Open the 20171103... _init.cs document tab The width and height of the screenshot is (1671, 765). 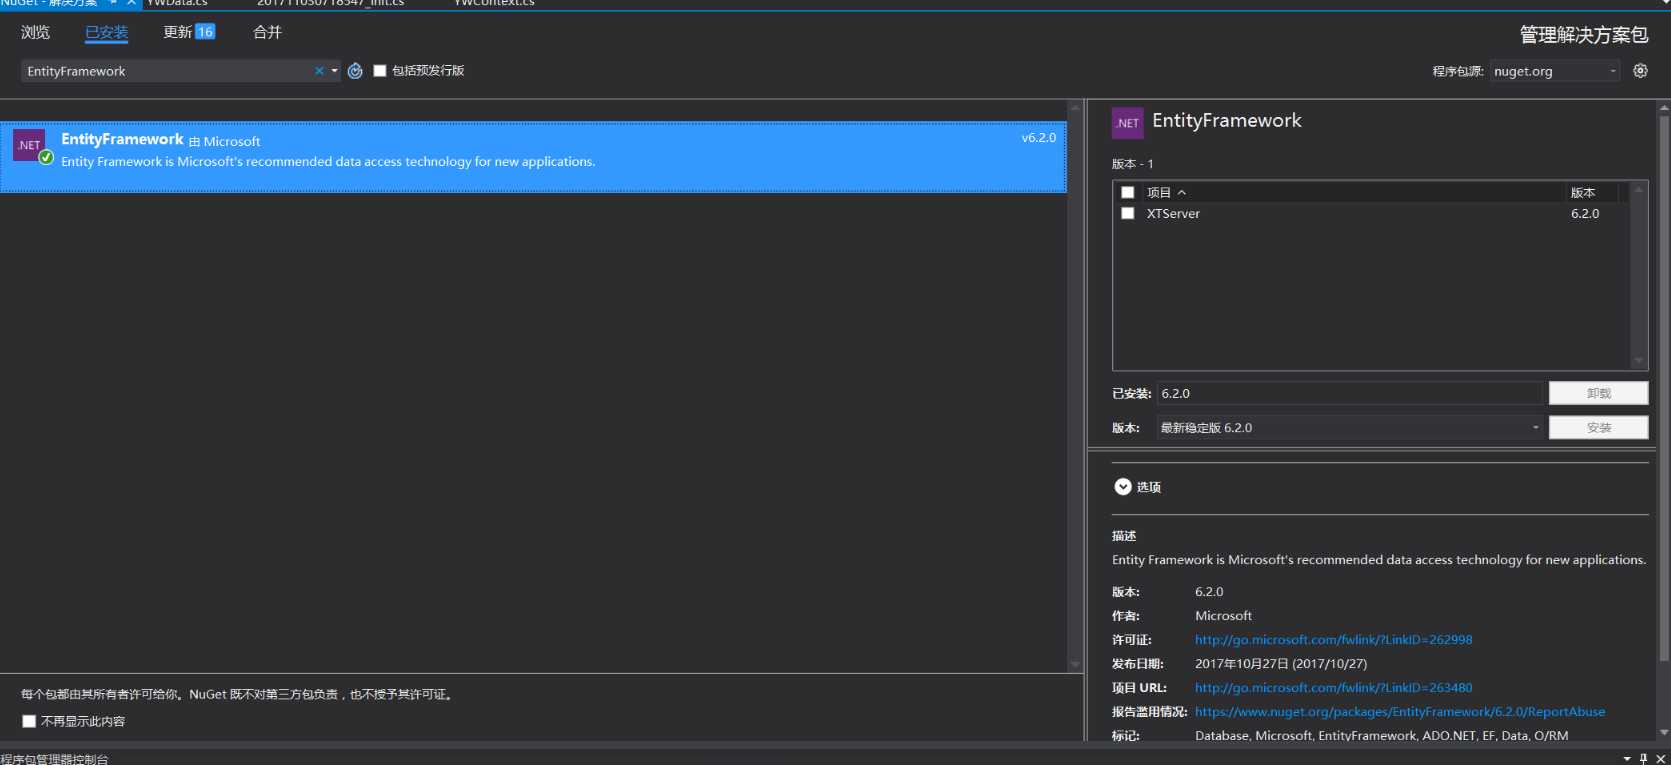pyautogui.click(x=330, y=3)
